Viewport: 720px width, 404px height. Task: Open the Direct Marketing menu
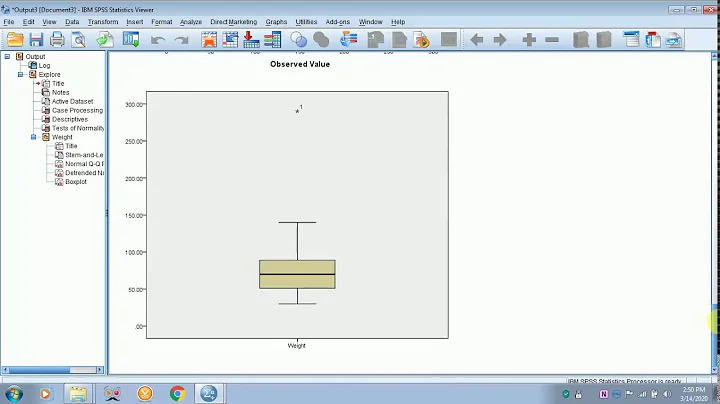click(234, 22)
